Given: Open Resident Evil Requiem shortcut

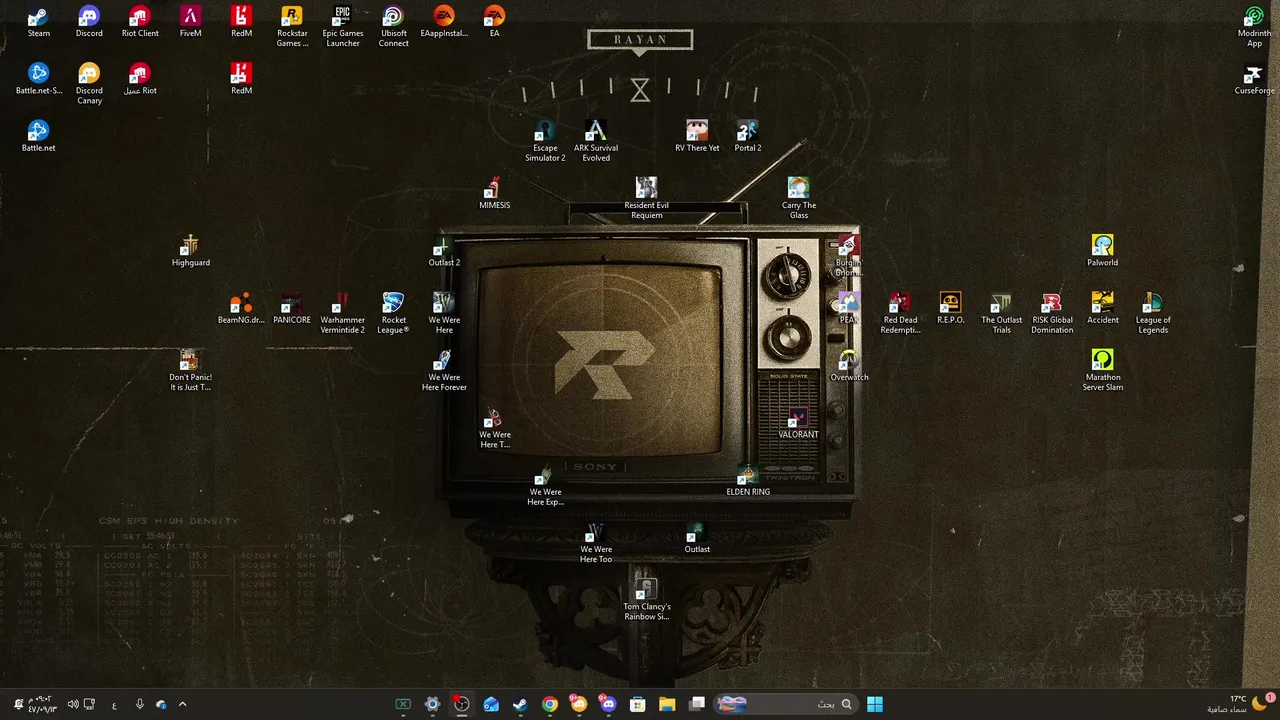Looking at the screenshot, I should coord(646,198).
